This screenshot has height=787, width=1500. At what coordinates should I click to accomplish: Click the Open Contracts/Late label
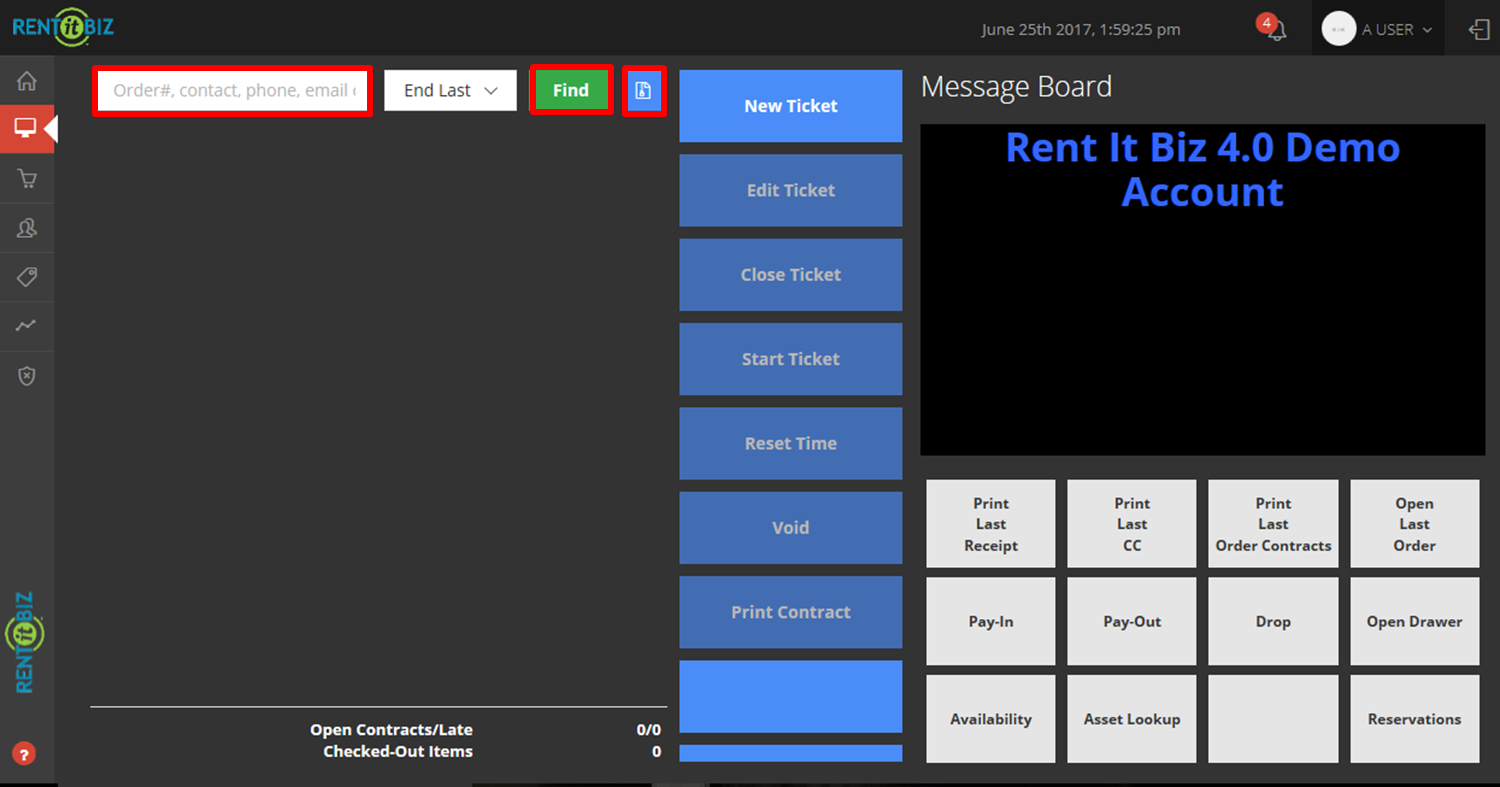point(391,730)
